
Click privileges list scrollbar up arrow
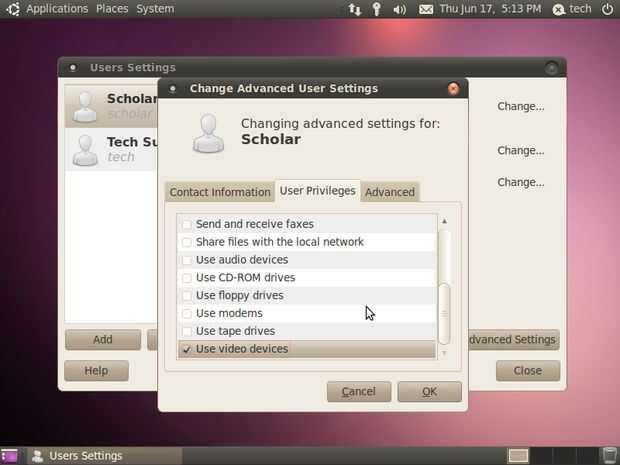[444, 221]
